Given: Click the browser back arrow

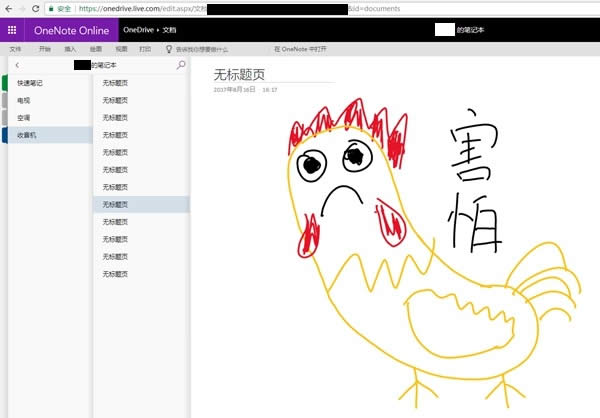Looking at the screenshot, I should pyautogui.click(x=8, y=8).
